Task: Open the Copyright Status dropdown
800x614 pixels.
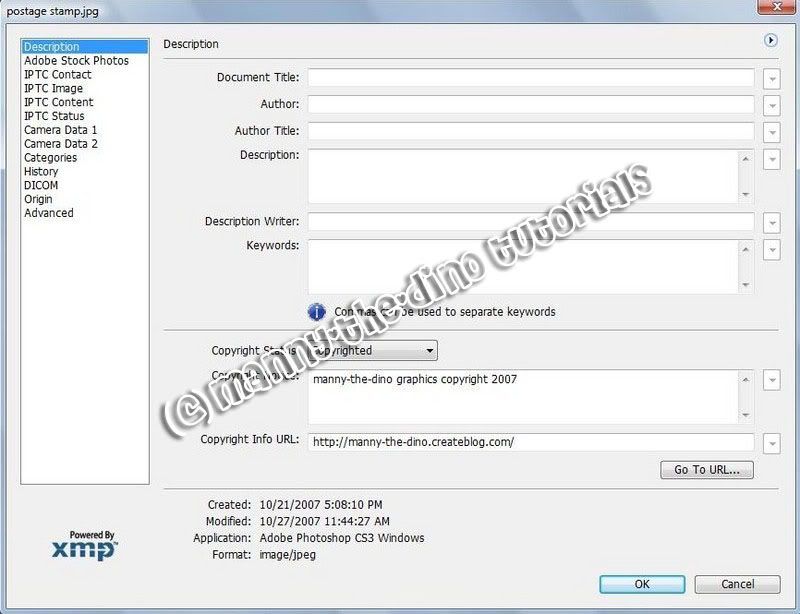Action: 373,351
